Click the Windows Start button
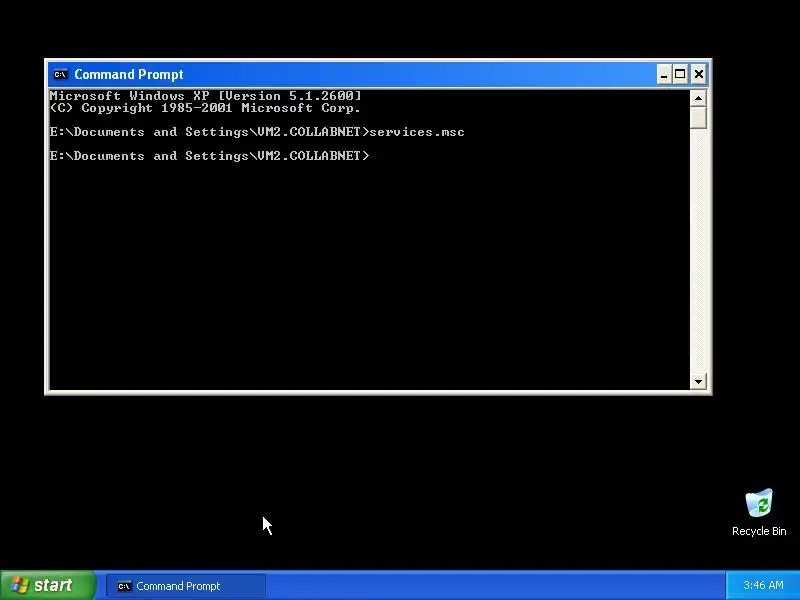 coord(47,585)
